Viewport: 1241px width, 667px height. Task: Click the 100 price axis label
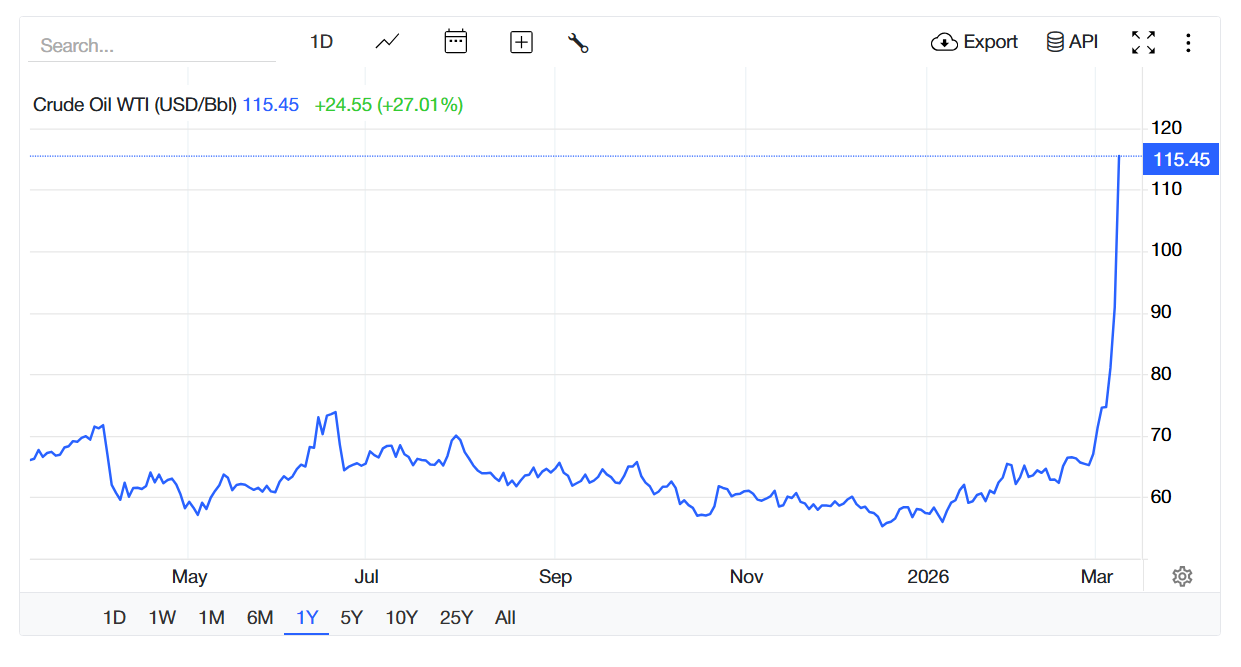pos(1167,250)
